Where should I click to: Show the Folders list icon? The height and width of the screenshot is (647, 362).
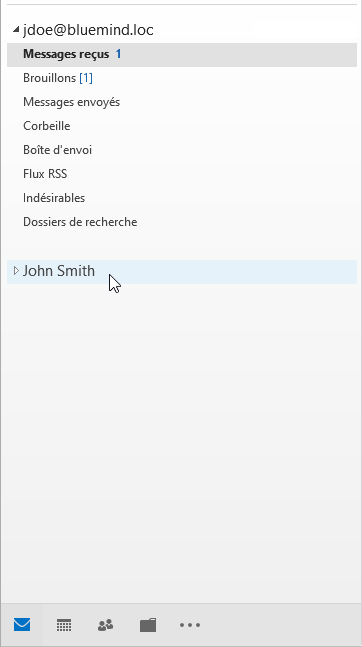pyautogui.click(x=148, y=625)
